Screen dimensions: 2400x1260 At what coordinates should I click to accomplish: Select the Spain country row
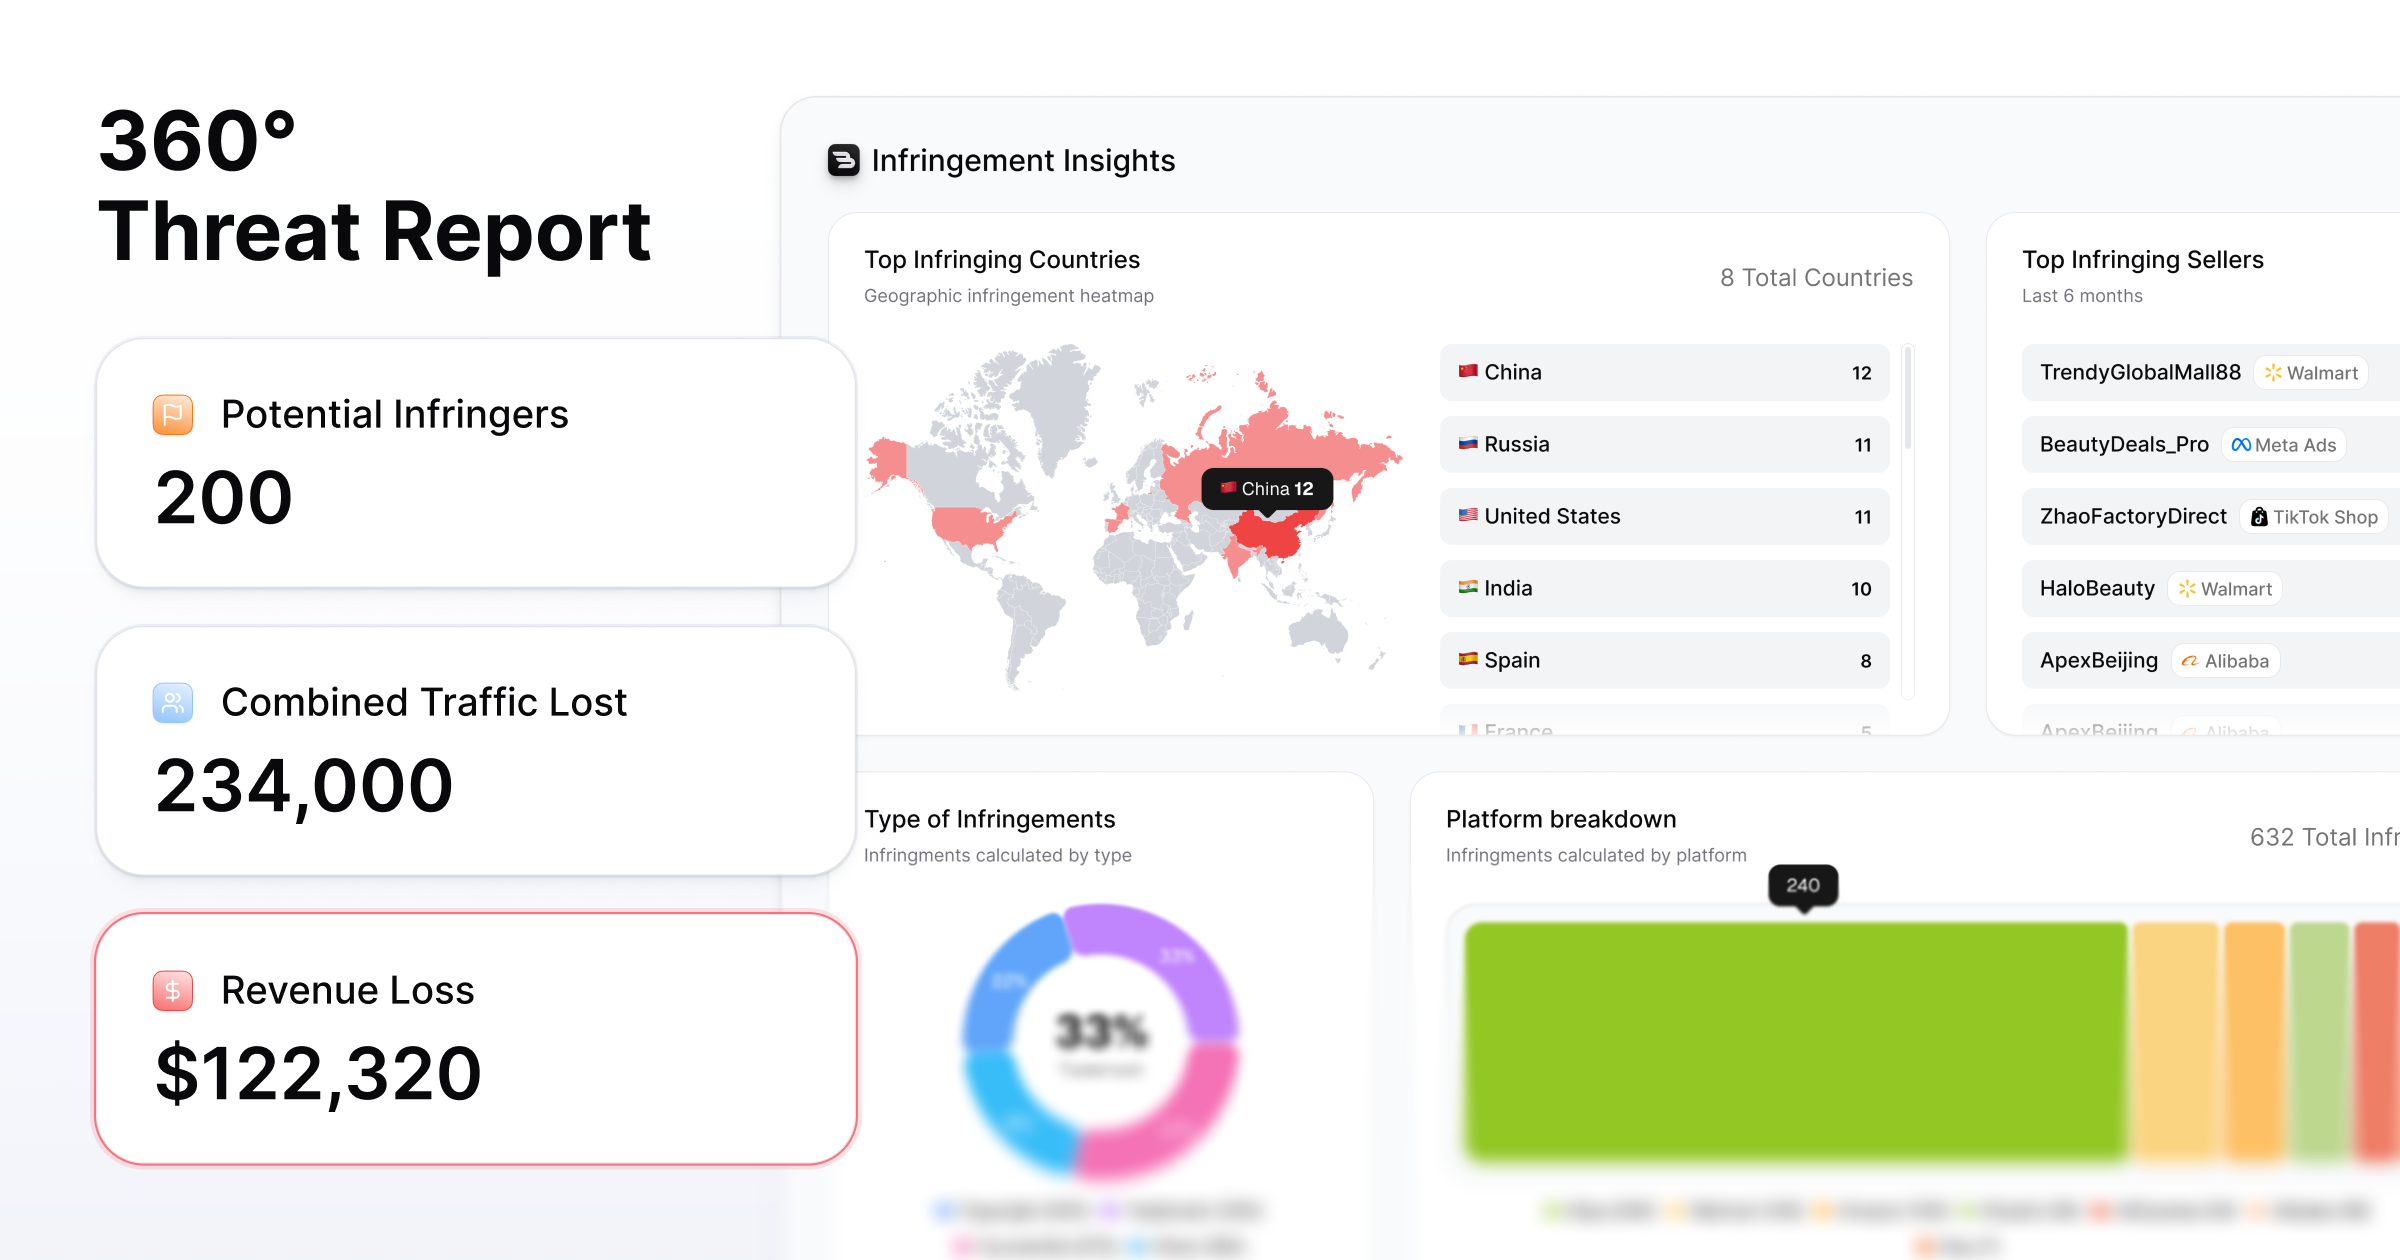[1664, 661]
